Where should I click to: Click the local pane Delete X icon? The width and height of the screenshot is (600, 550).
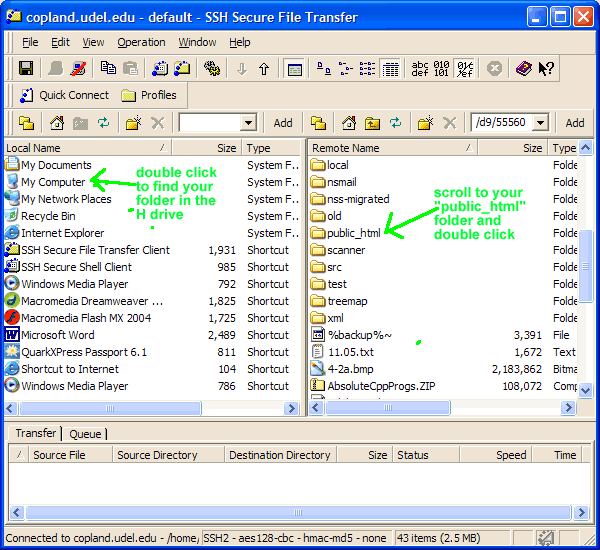click(x=157, y=123)
